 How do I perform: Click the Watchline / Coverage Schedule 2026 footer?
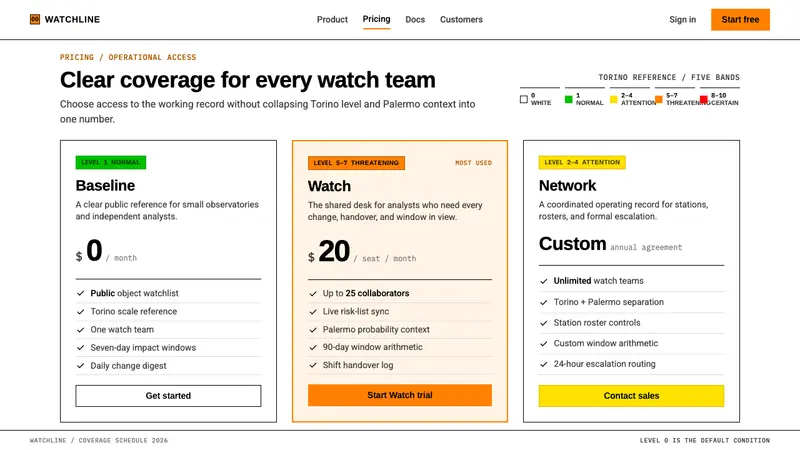pyautogui.click(x=98, y=440)
